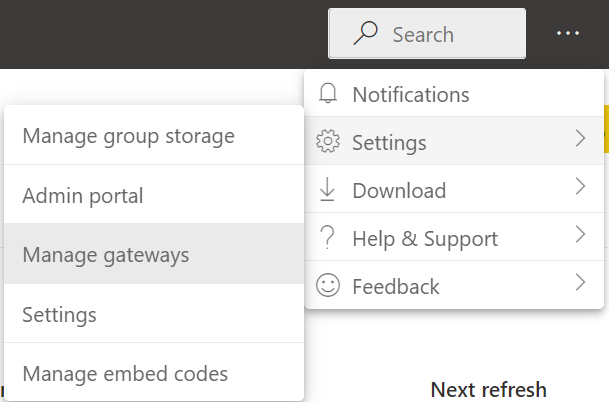Open the Admin portal entry
The width and height of the screenshot is (609, 402).
(83, 195)
